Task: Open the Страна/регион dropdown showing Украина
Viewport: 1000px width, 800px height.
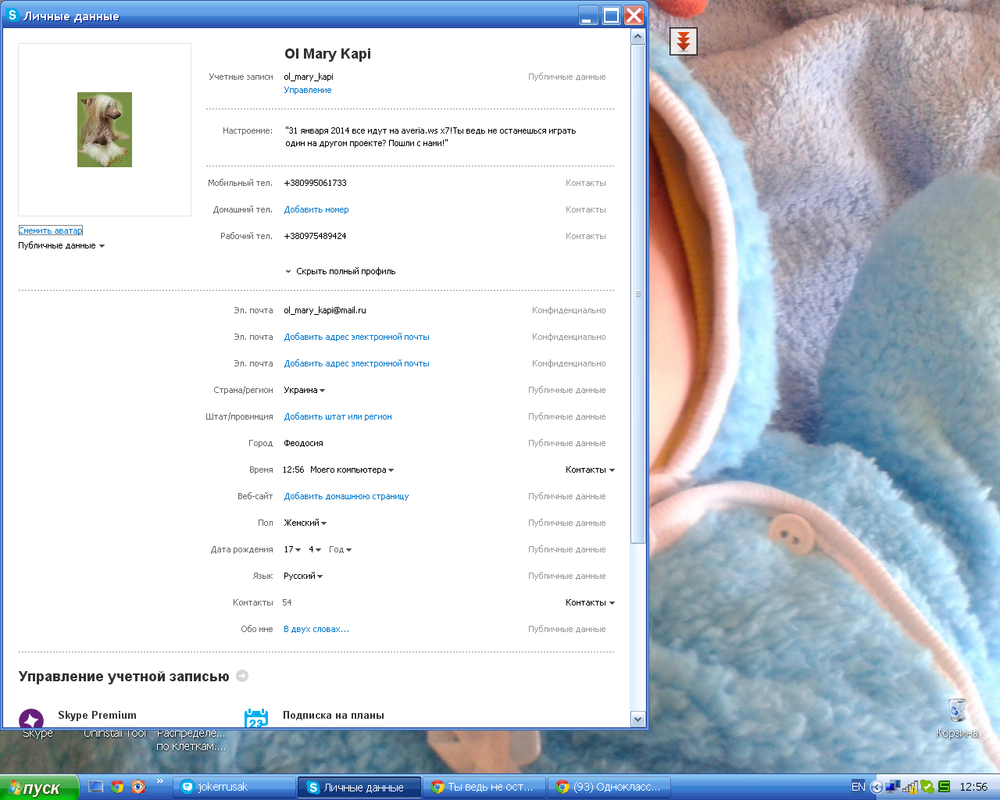Action: [x=304, y=390]
